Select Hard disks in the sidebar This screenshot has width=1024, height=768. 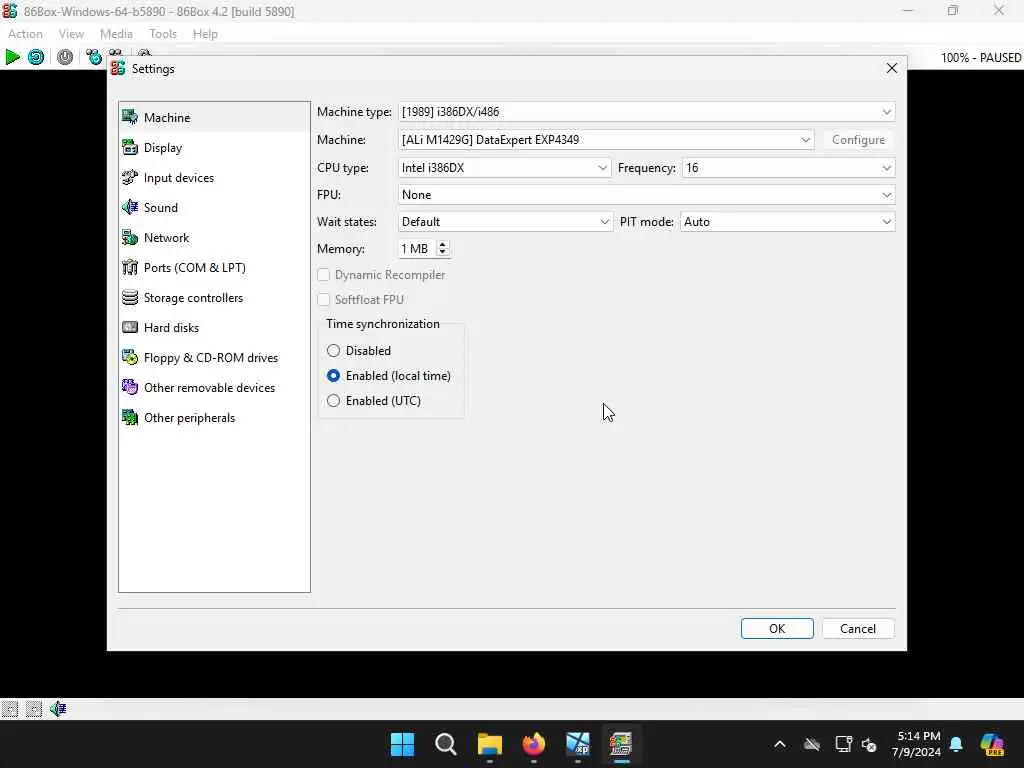(x=214, y=328)
